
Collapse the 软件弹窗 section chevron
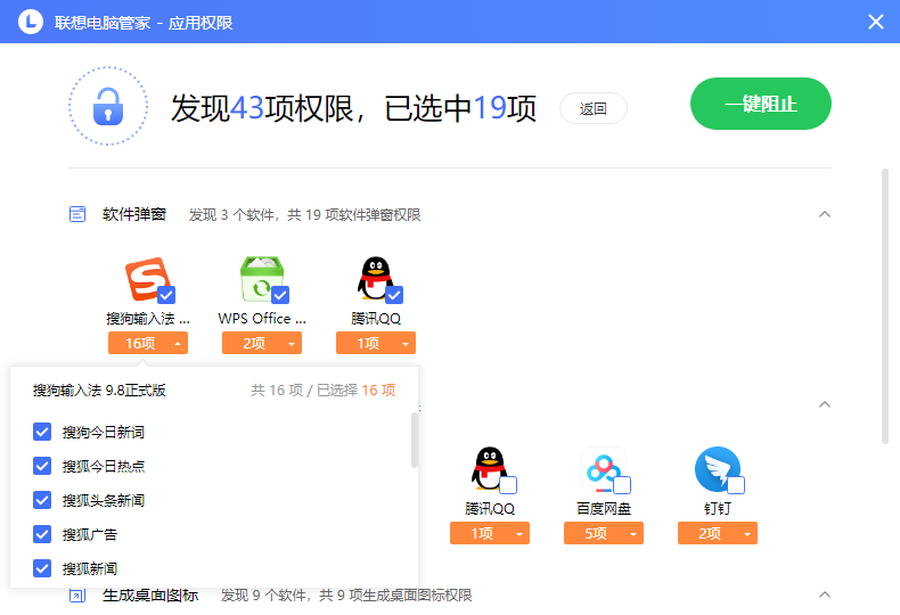[824, 213]
